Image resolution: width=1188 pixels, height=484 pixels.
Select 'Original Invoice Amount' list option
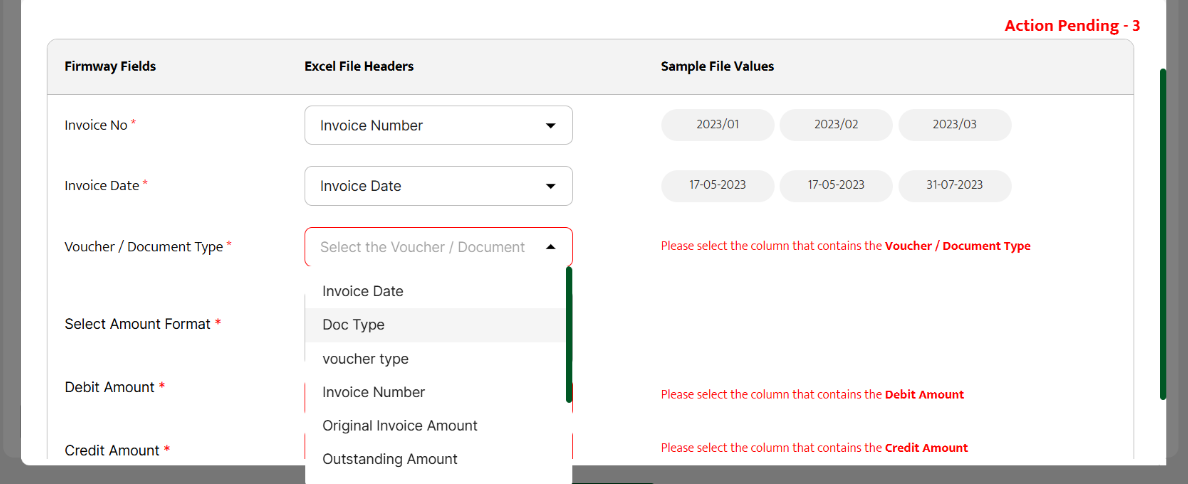[x=399, y=426]
